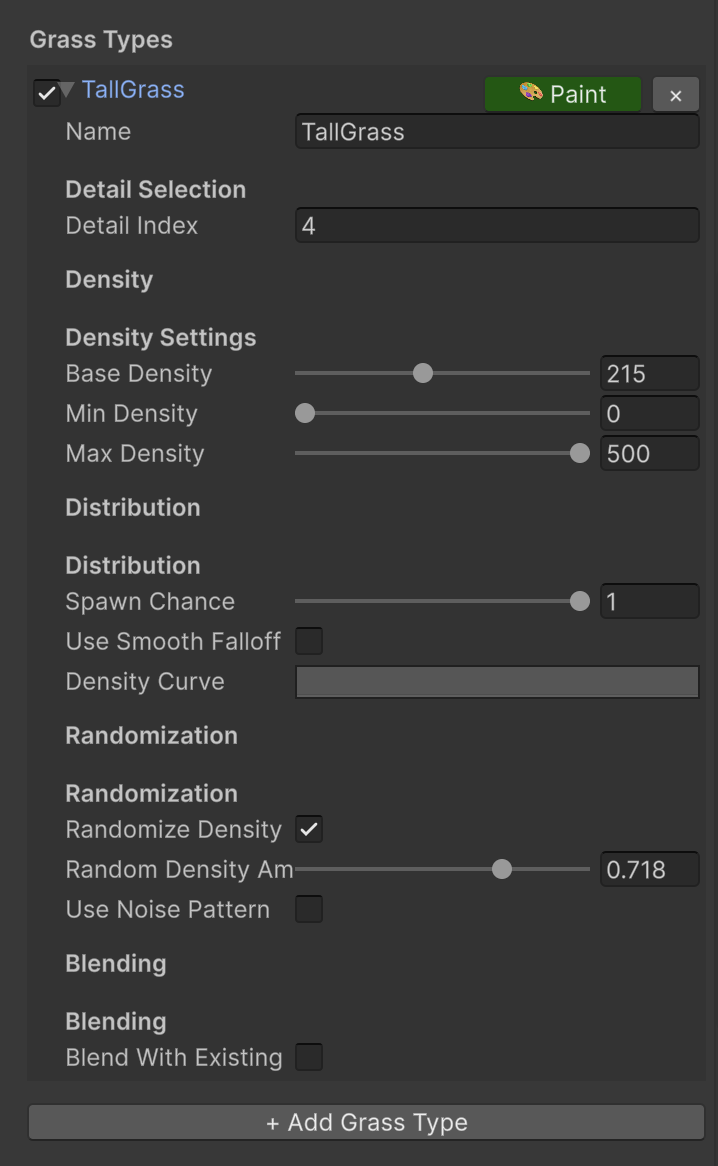Image resolution: width=718 pixels, height=1166 pixels.
Task: Click the Min Density slider handle
Action: [305, 413]
